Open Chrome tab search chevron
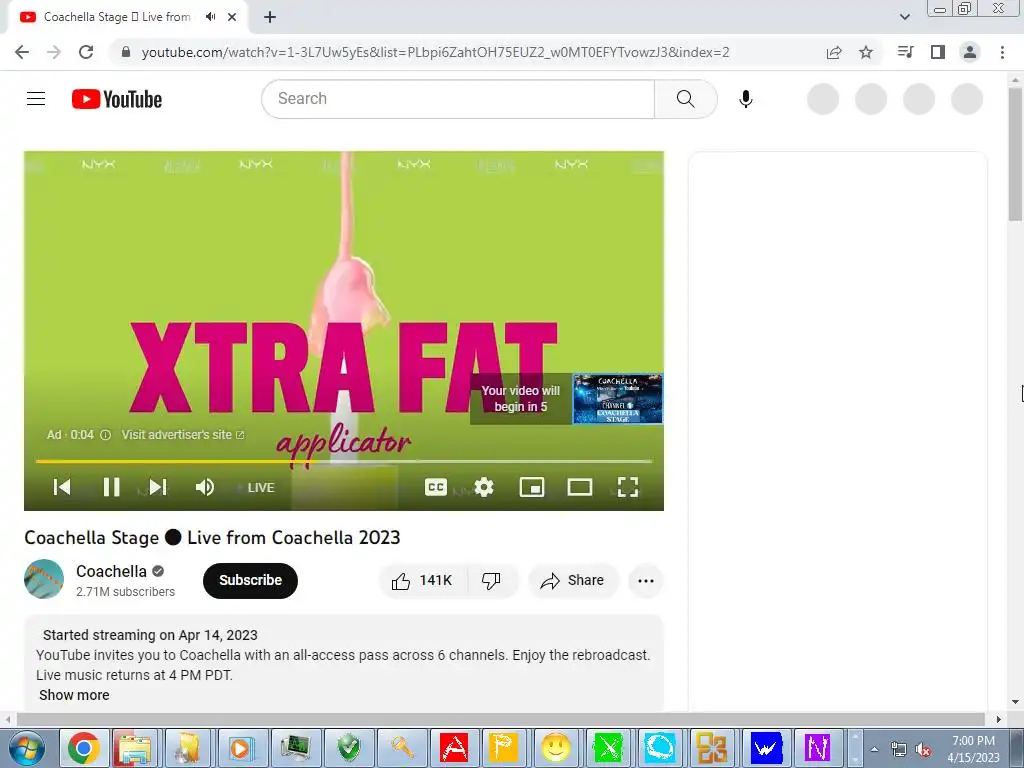Viewport: 1024px width, 768px height. (904, 17)
